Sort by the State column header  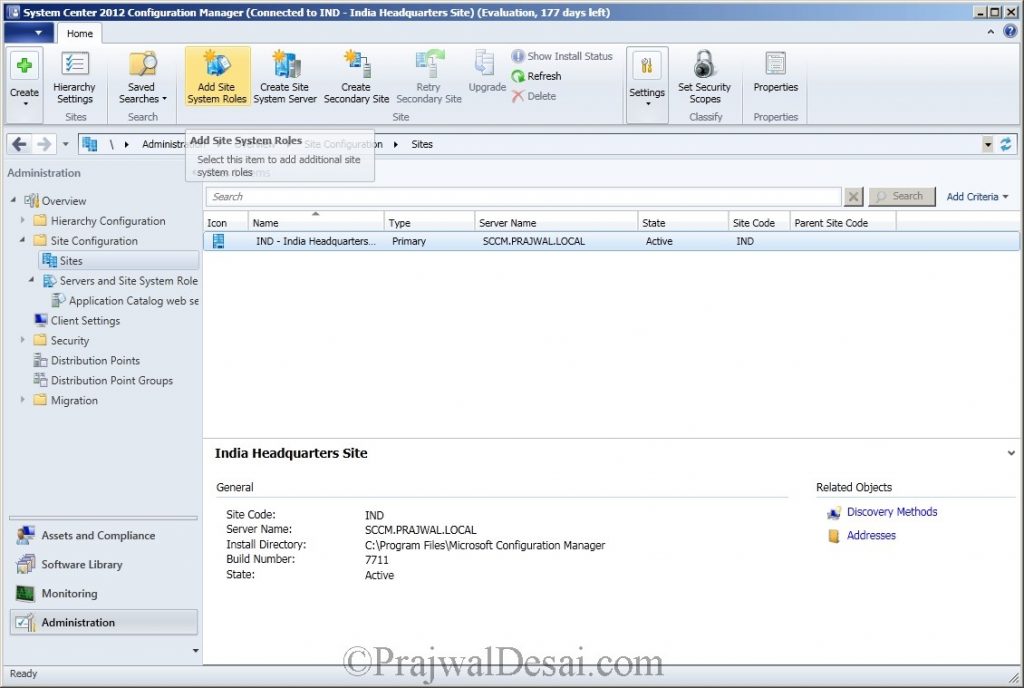[682, 223]
